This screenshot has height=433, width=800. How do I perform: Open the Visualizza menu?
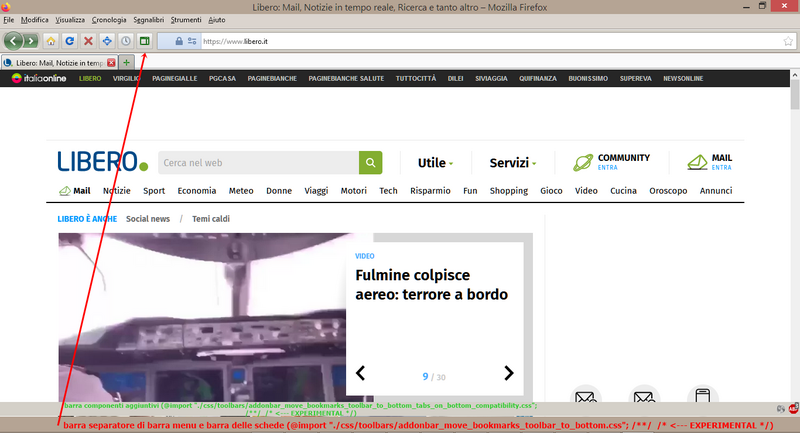click(70, 20)
